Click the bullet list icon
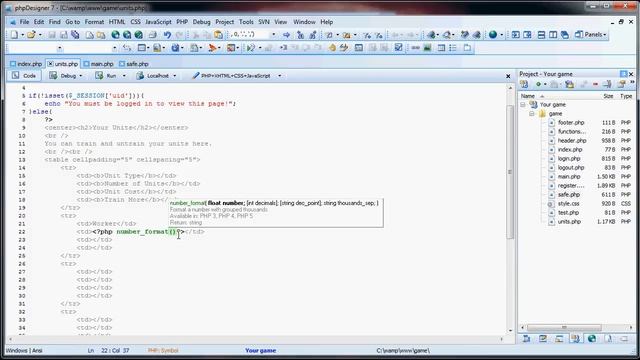The height and width of the screenshot is (360, 640). pyautogui.click(x=453, y=48)
